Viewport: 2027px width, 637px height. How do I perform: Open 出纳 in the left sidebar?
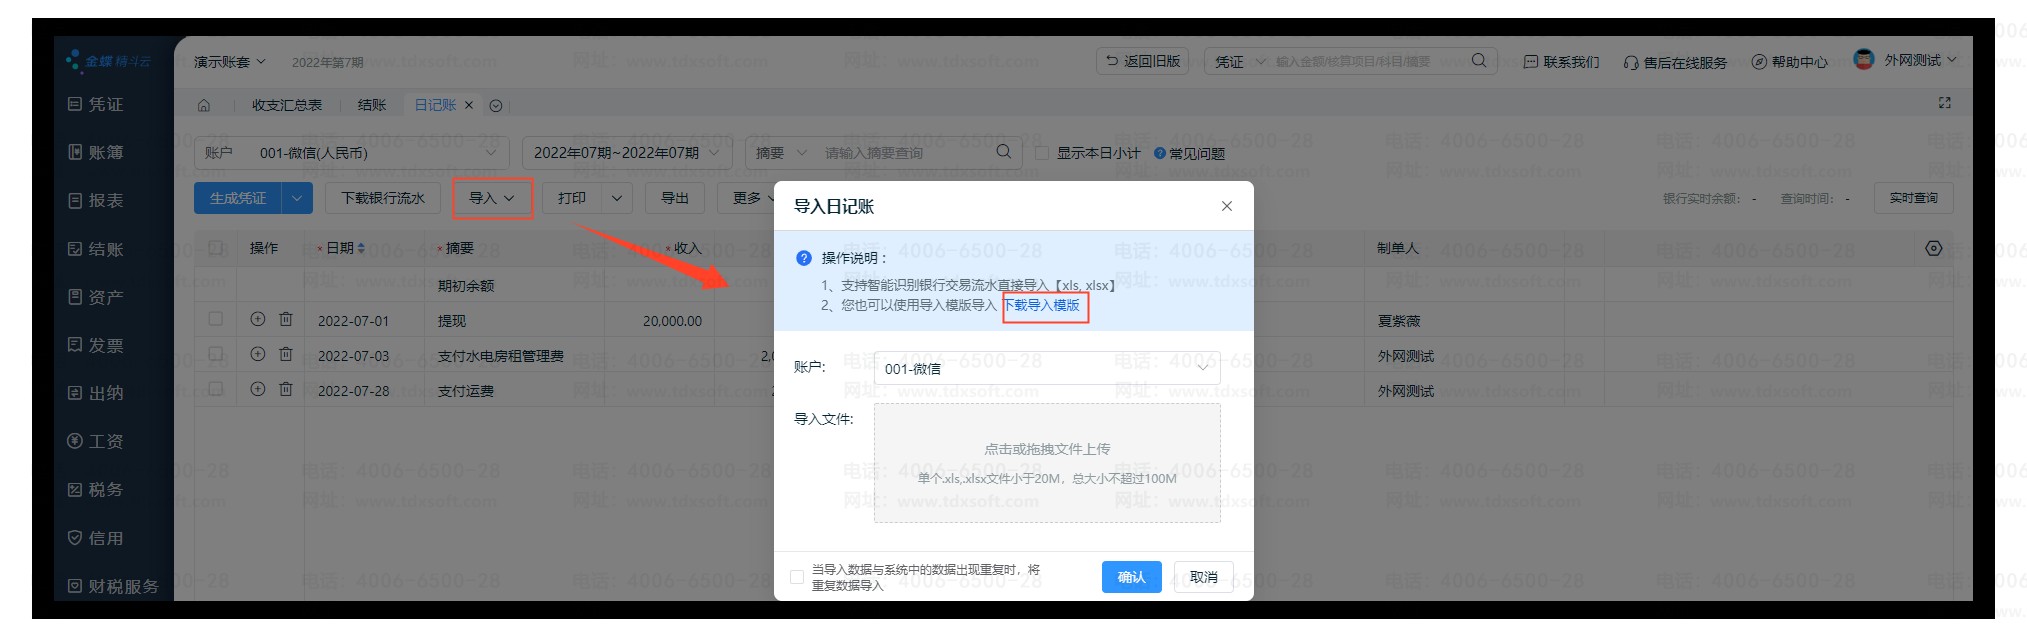point(96,393)
